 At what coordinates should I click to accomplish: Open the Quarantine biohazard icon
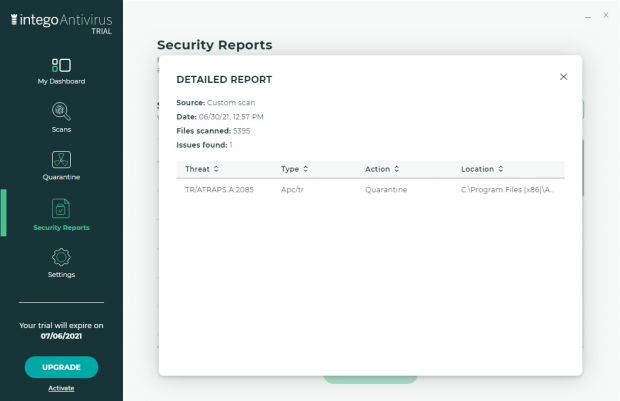(61, 160)
